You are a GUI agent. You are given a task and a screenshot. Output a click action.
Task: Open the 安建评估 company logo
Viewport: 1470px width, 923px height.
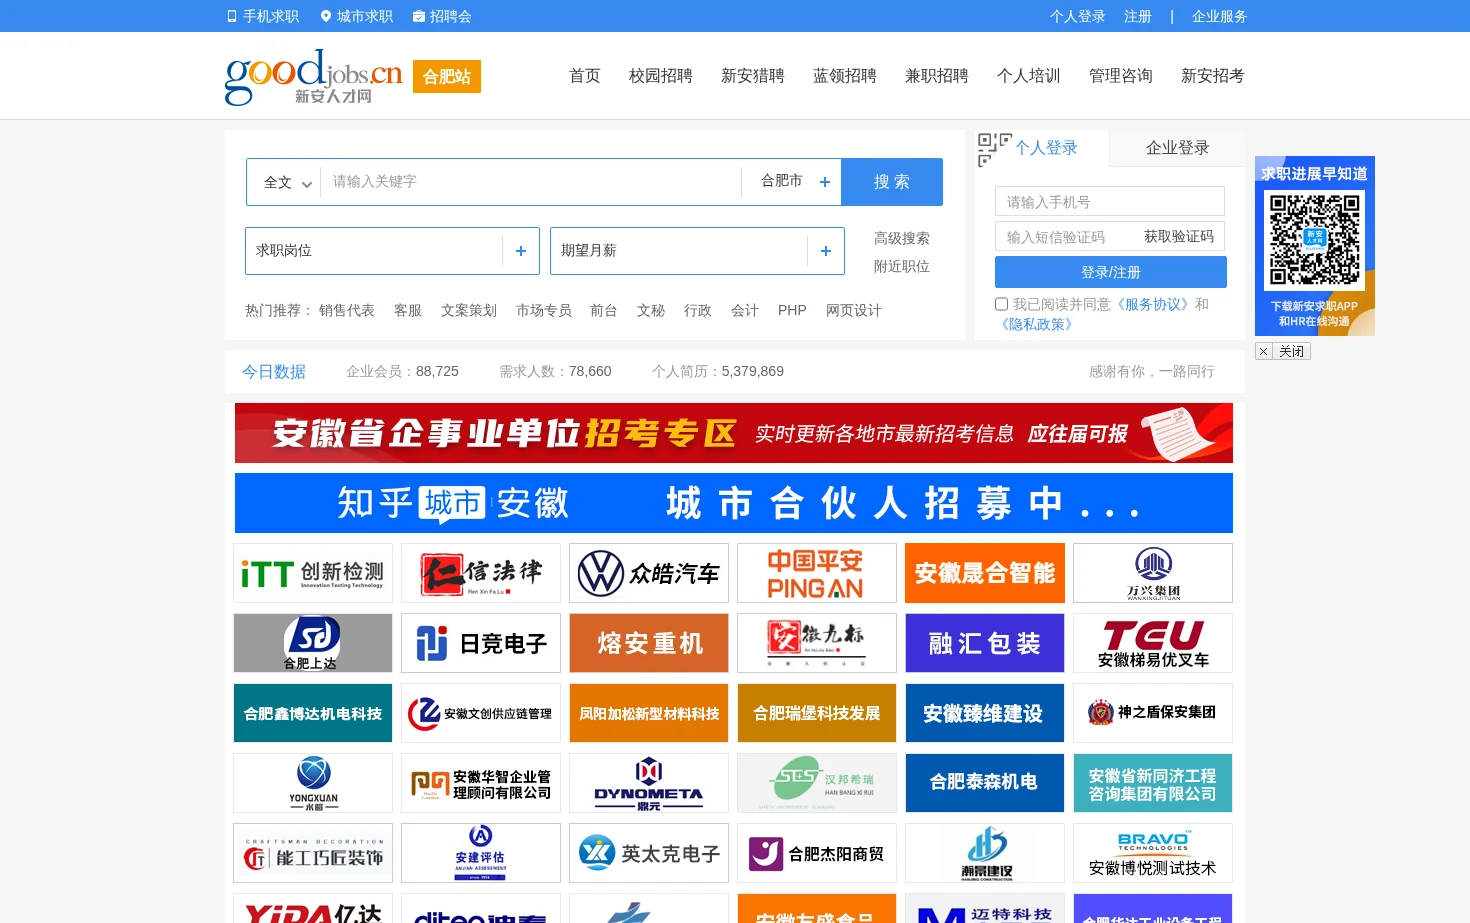tap(481, 853)
